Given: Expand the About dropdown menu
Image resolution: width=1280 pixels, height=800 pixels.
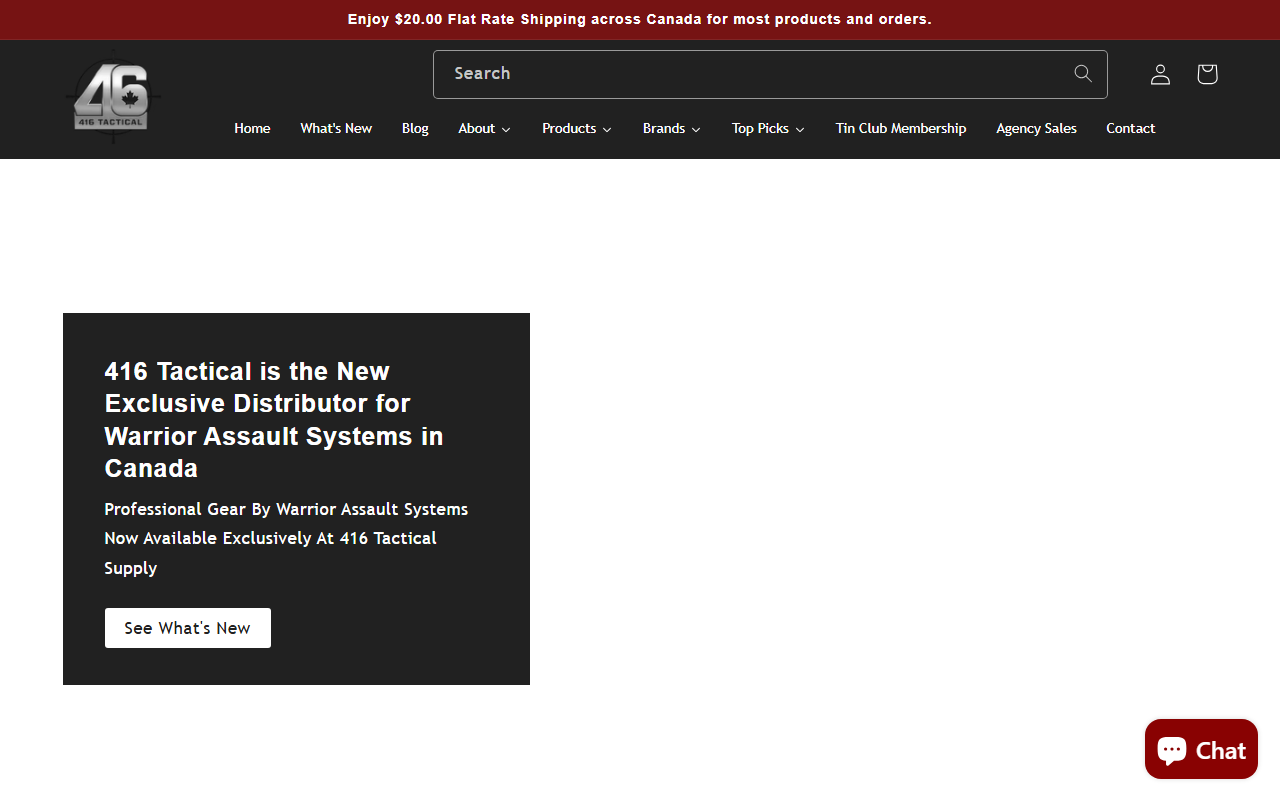Looking at the screenshot, I should [x=484, y=128].
